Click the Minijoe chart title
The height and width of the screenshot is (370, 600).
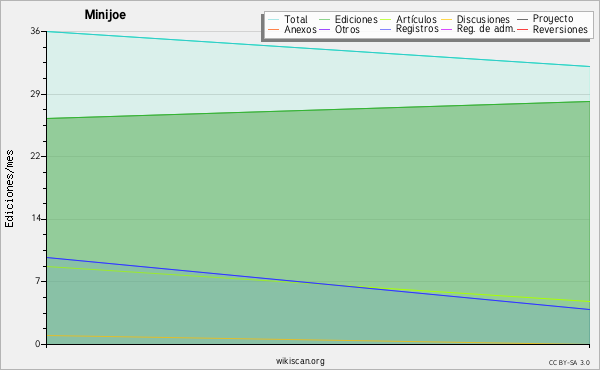pyautogui.click(x=105, y=15)
